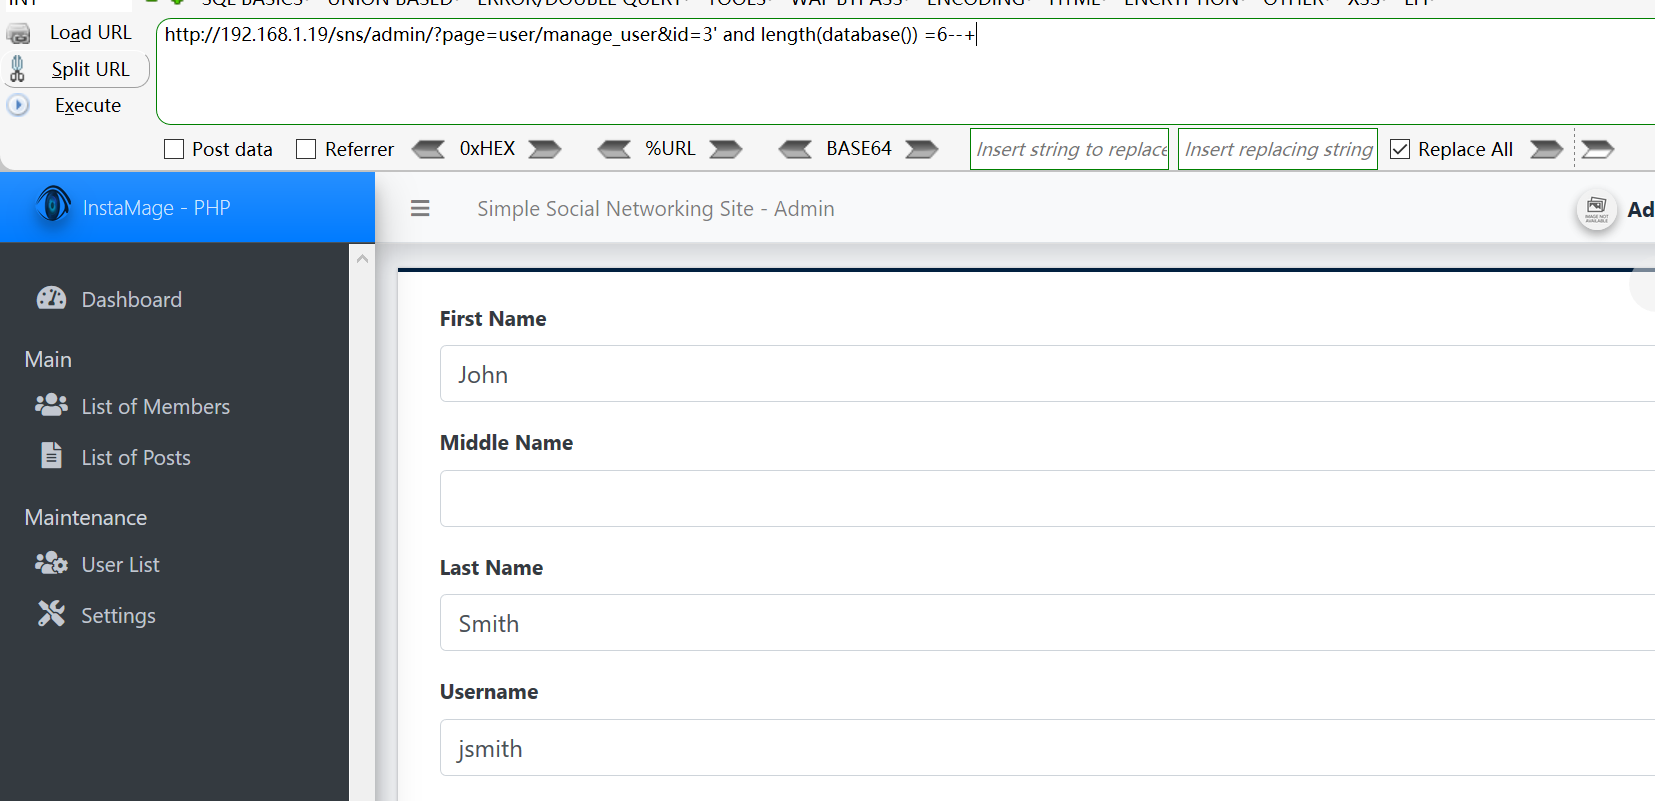The image size is (1655, 801).
Task: Click the InstaMage eye logo
Action: tap(53, 205)
